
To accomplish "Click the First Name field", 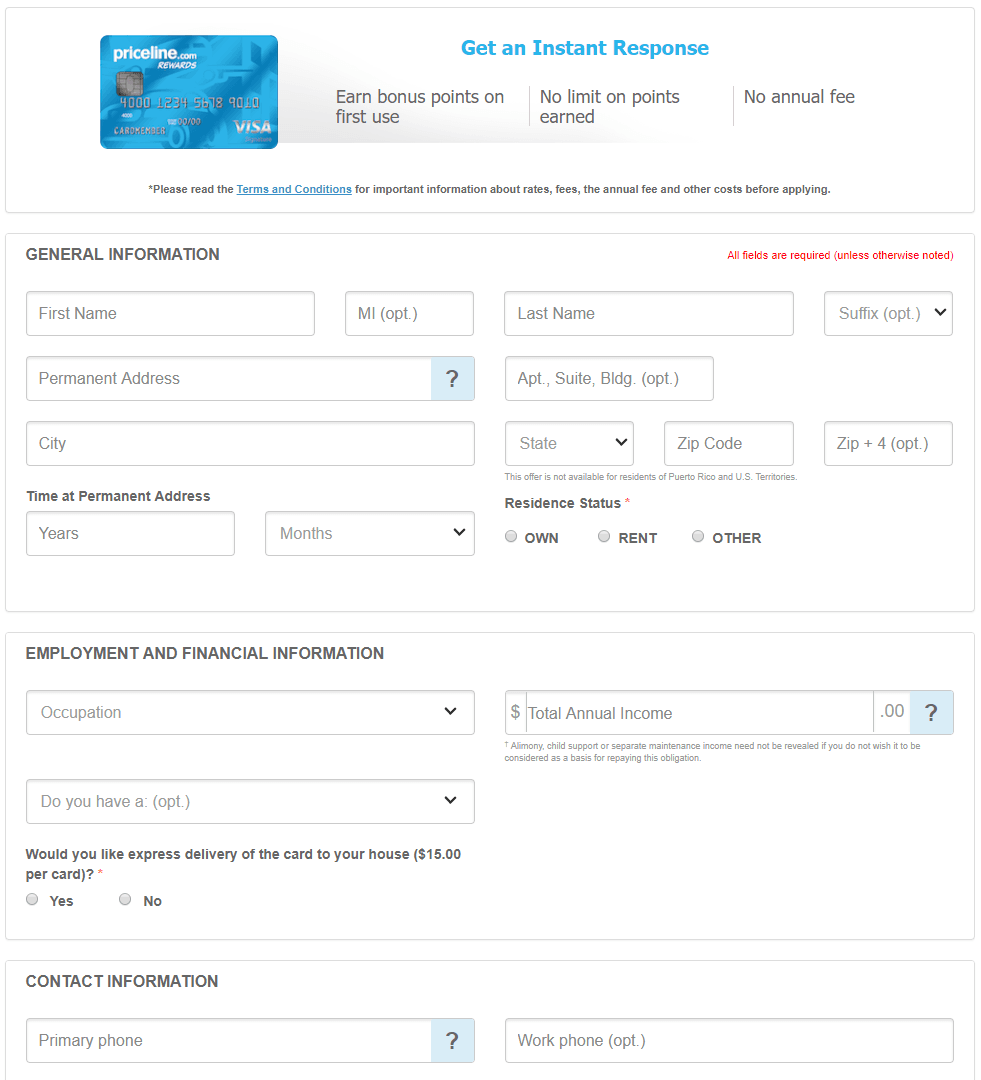I will point(170,313).
